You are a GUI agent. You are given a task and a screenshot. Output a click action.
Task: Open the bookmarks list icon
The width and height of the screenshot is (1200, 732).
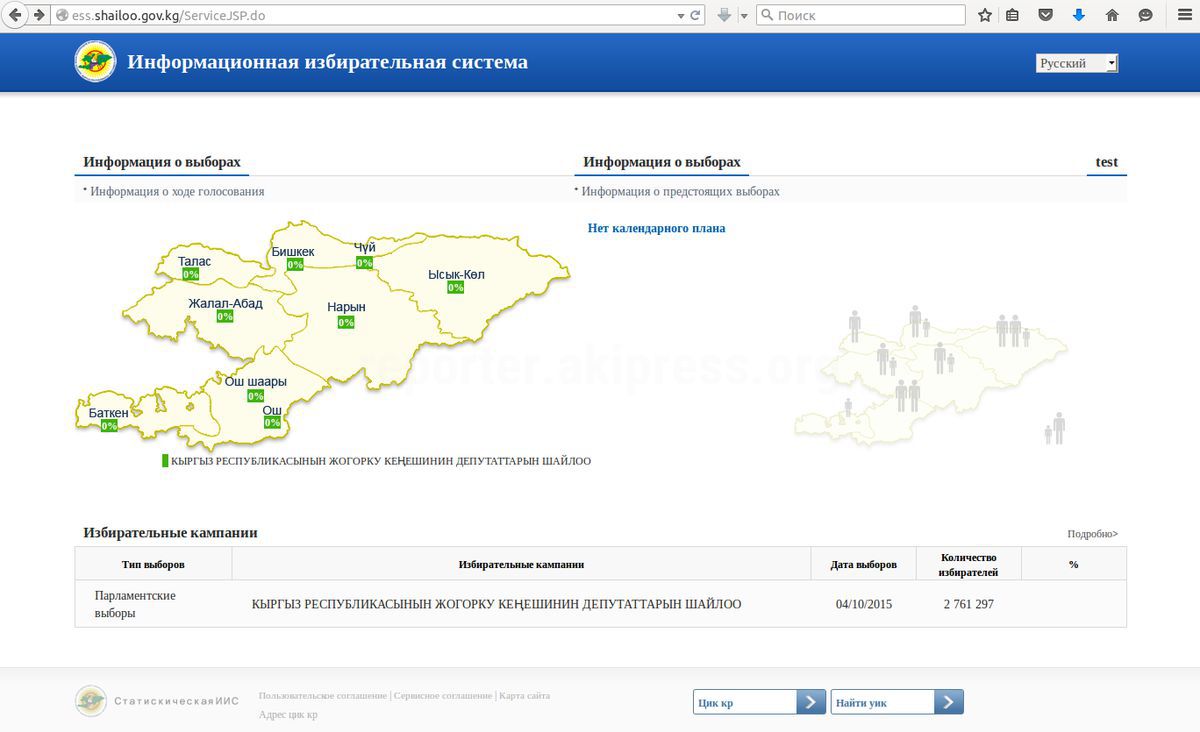pyautogui.click(x=1012, y=15)
